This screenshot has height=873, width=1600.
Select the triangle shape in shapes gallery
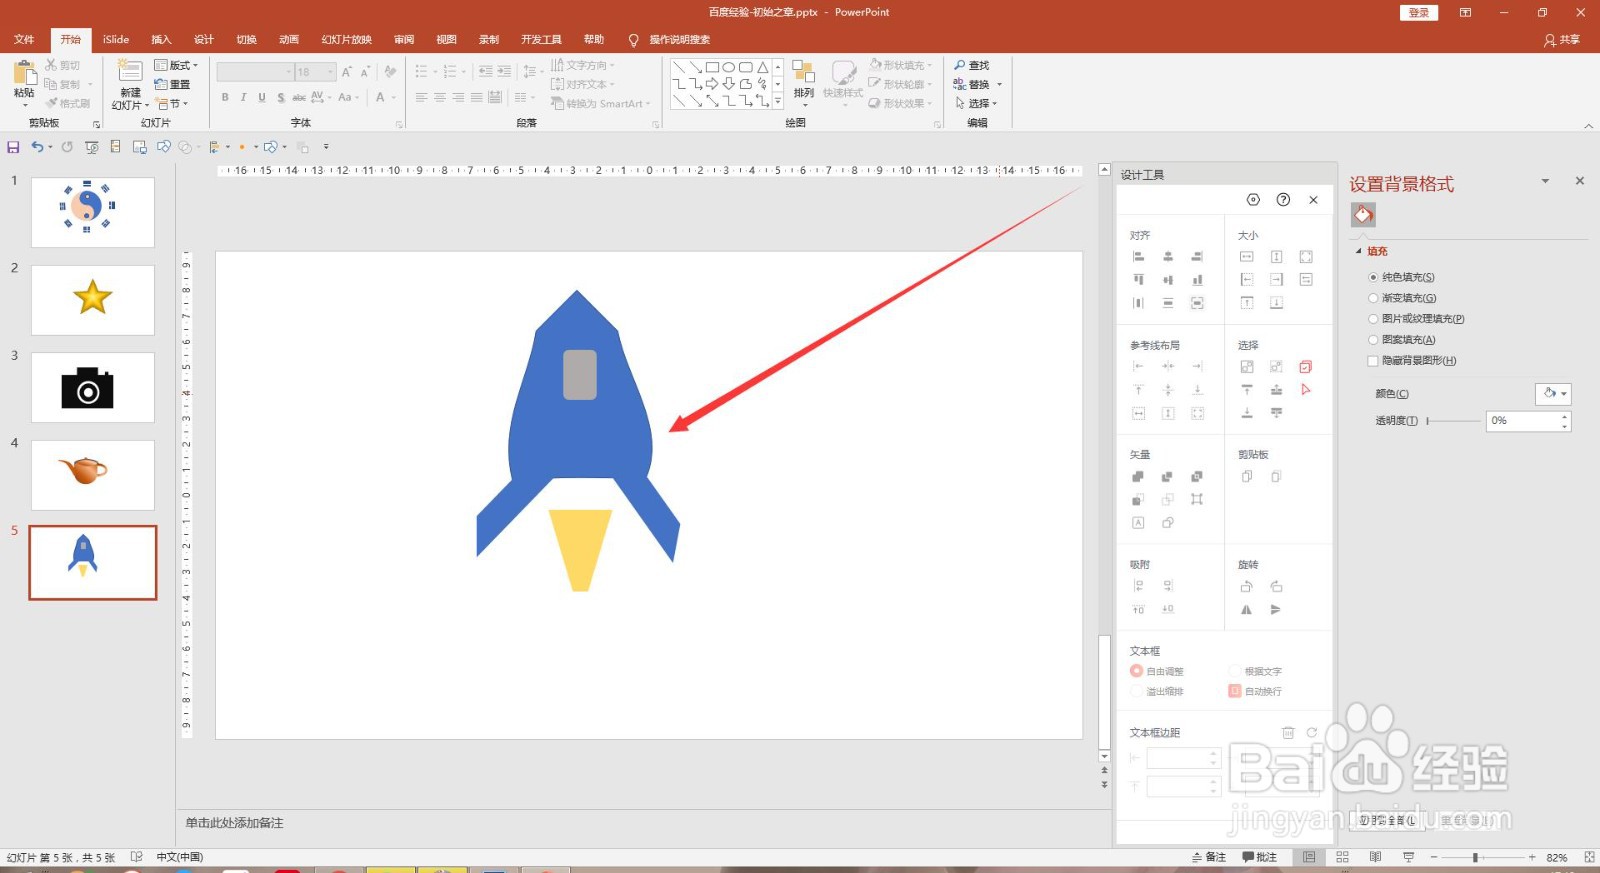click(x=763, y=68)
